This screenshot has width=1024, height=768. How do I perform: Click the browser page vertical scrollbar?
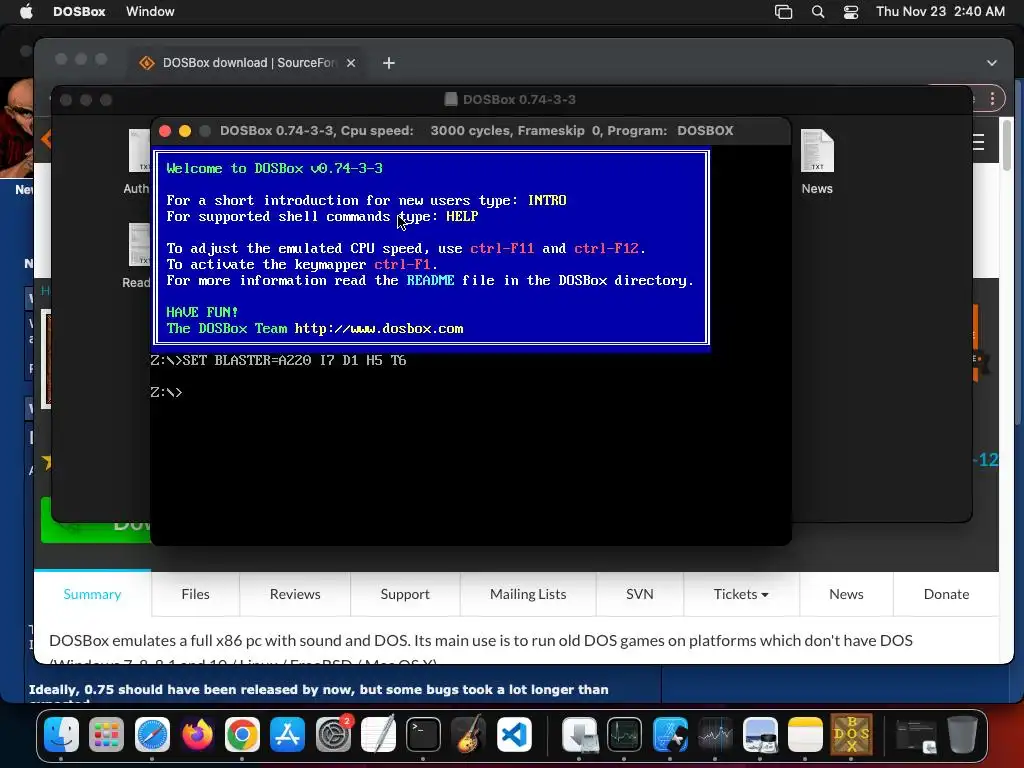pyautogui.click(x=1008, y=146)
